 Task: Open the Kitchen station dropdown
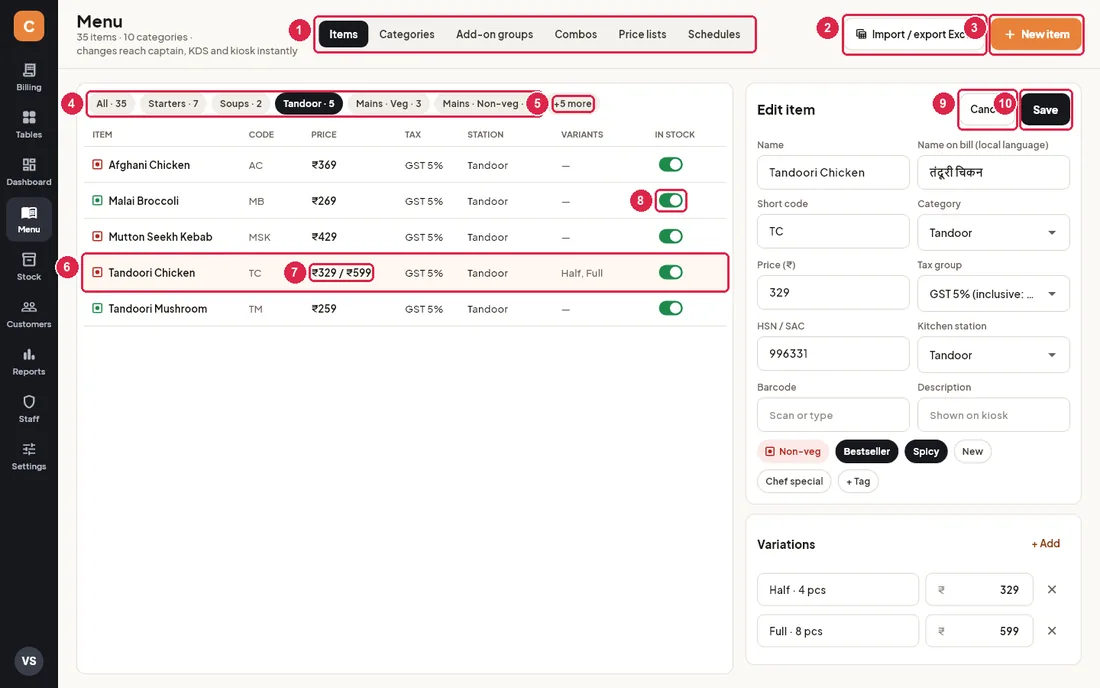[x=993, y=355]
